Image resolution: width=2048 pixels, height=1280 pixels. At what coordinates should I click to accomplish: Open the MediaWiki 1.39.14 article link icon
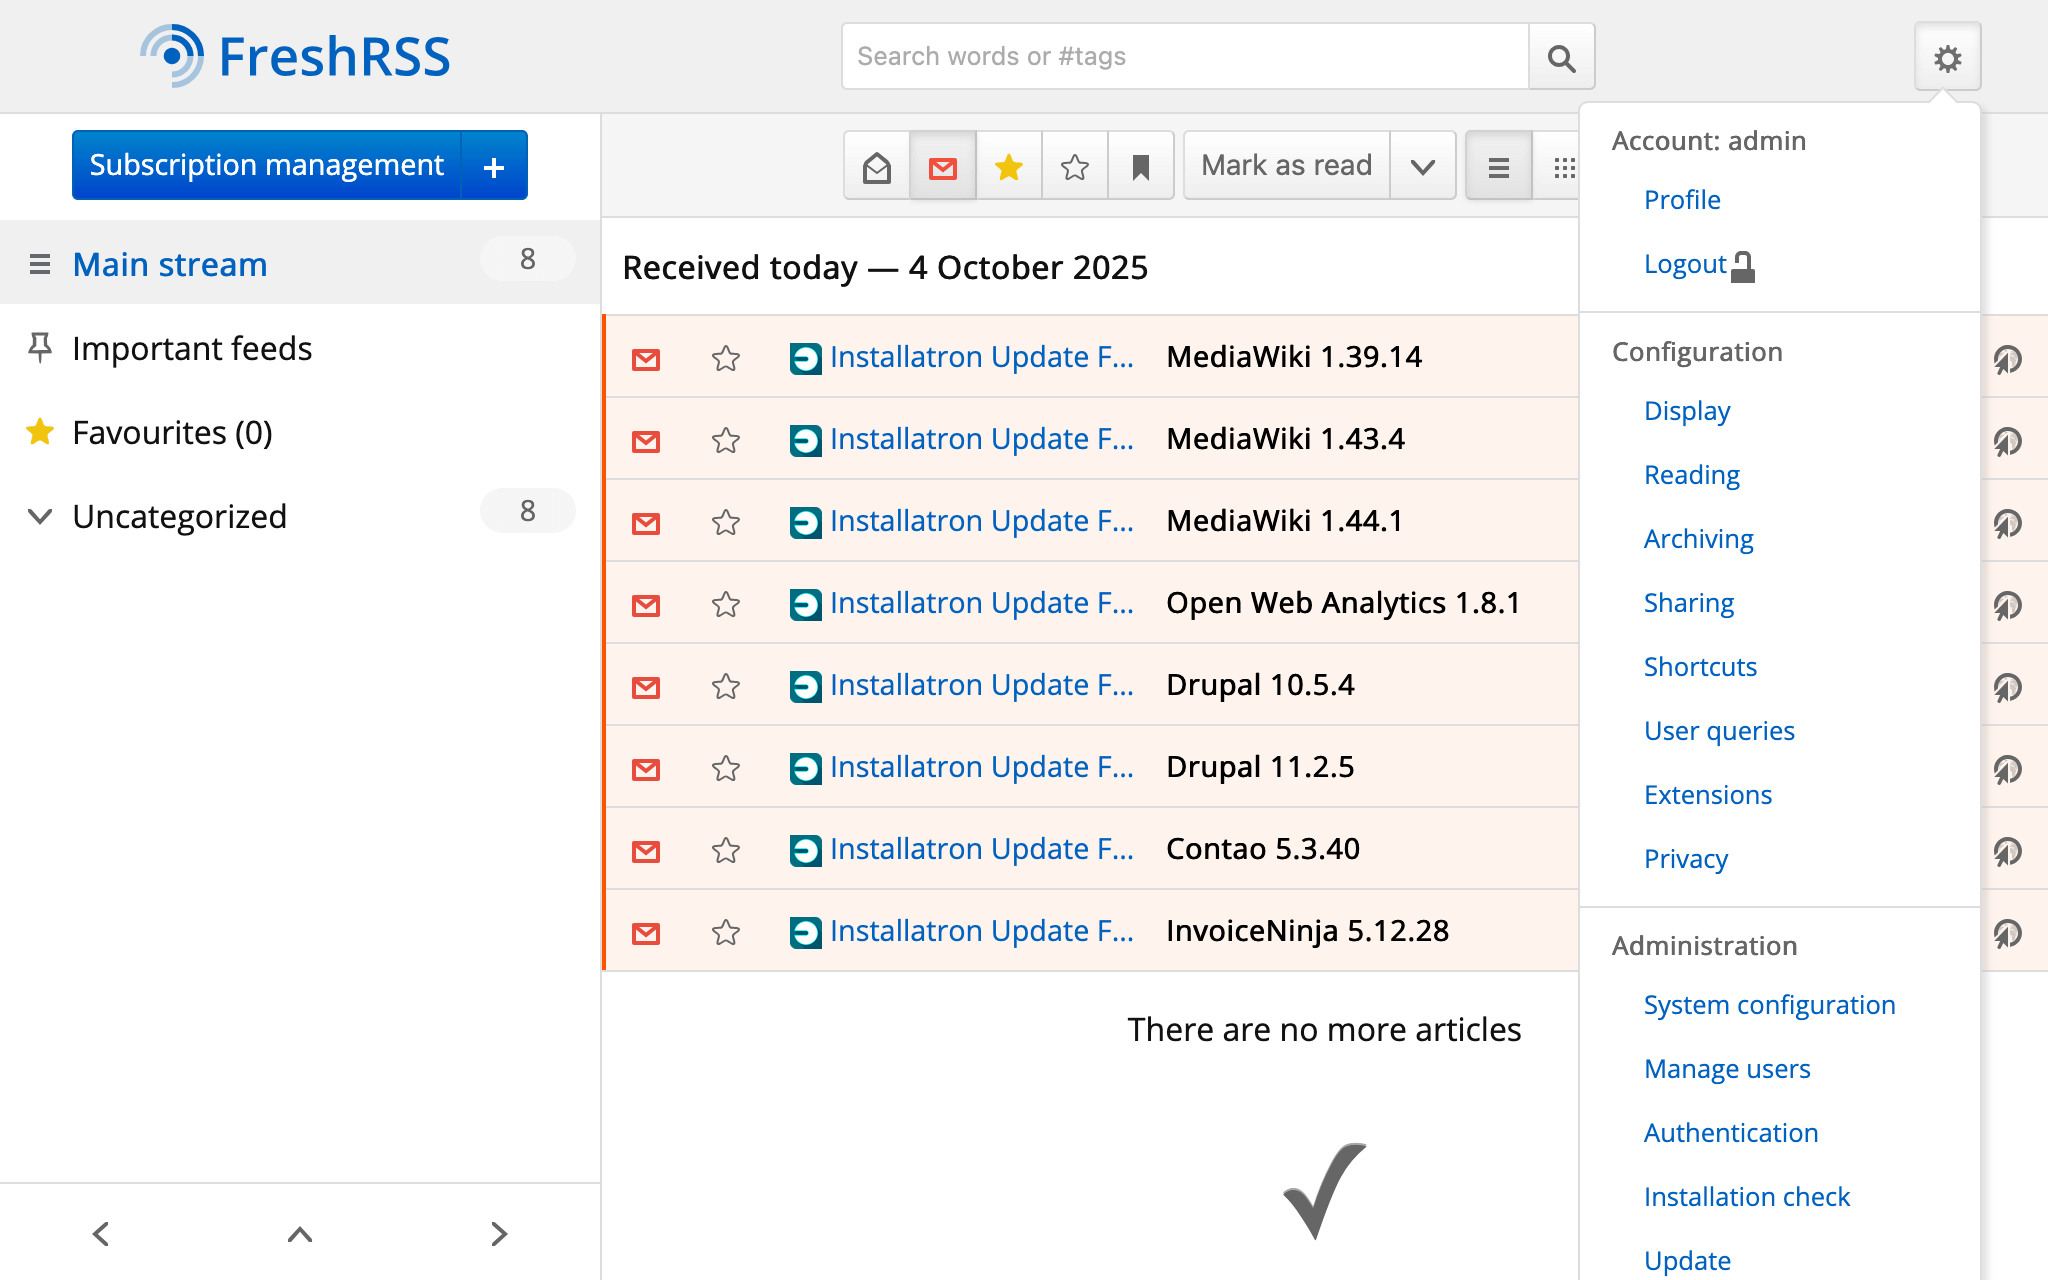(x=2007, y=358)
